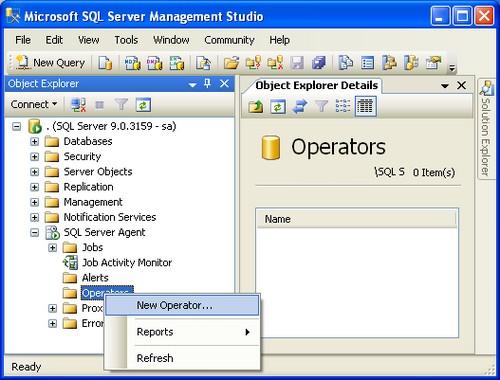Open the Help menu
The width and height of the screenshot is (500, 380).
[x=279, y=40]
